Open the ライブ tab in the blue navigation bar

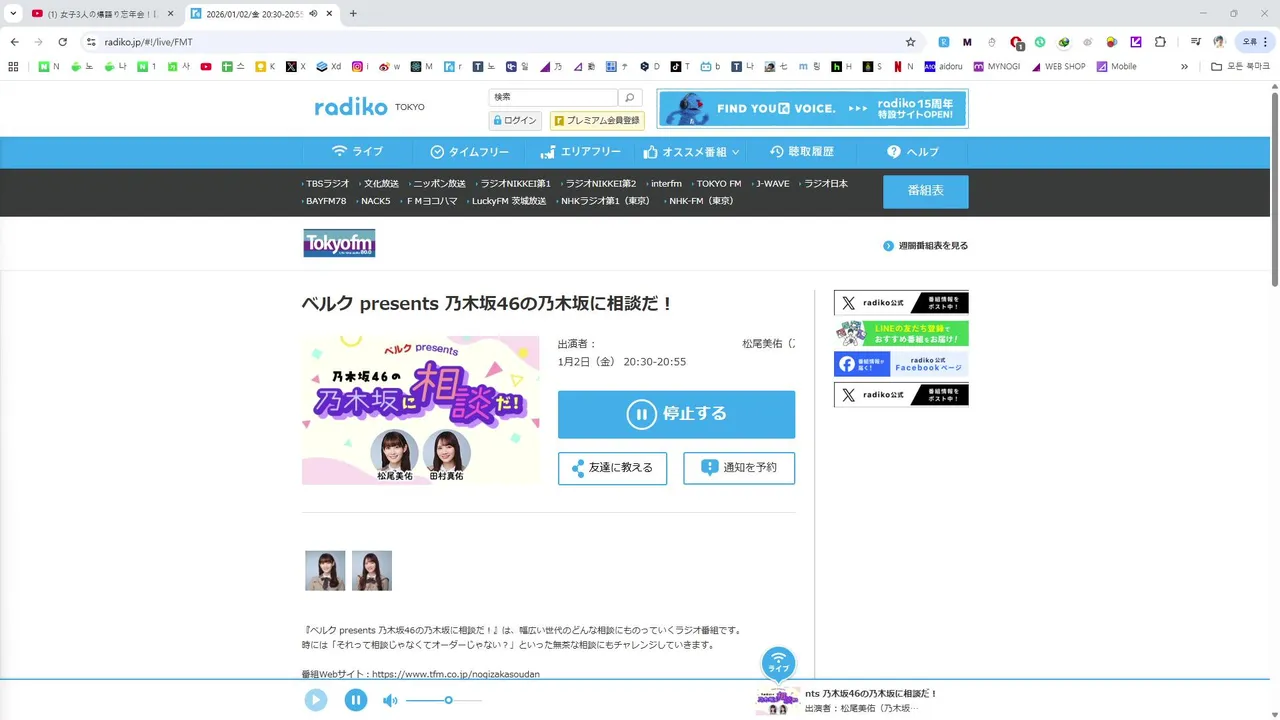(x=357, y=152)
